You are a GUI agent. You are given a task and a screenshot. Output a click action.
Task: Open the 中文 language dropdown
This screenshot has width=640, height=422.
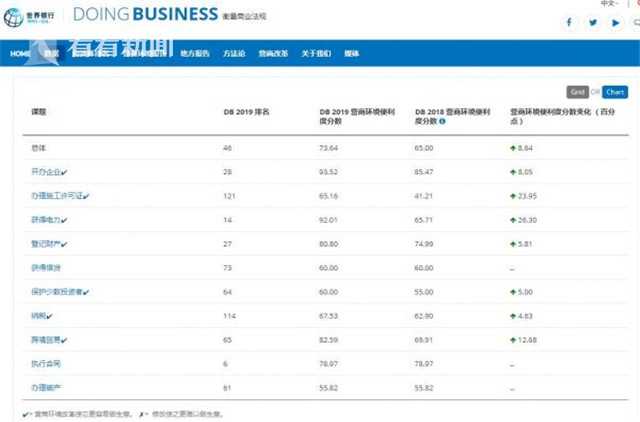click(610, 4)
